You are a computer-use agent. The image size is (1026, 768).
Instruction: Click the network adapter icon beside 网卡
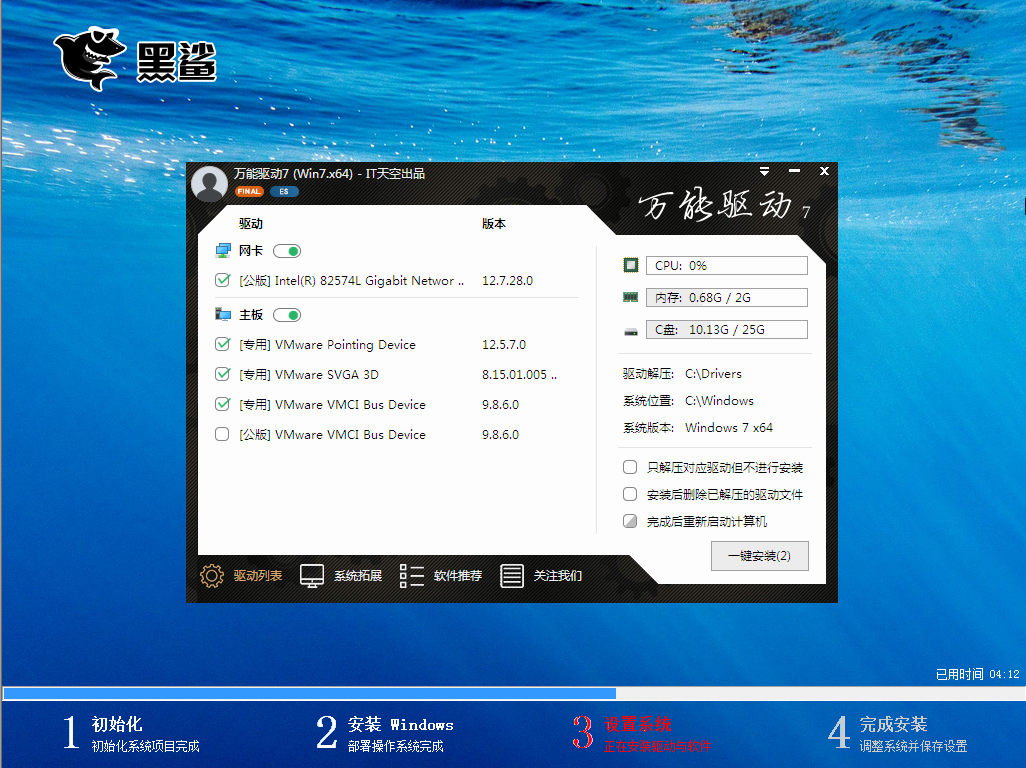[x=222, y=250]
